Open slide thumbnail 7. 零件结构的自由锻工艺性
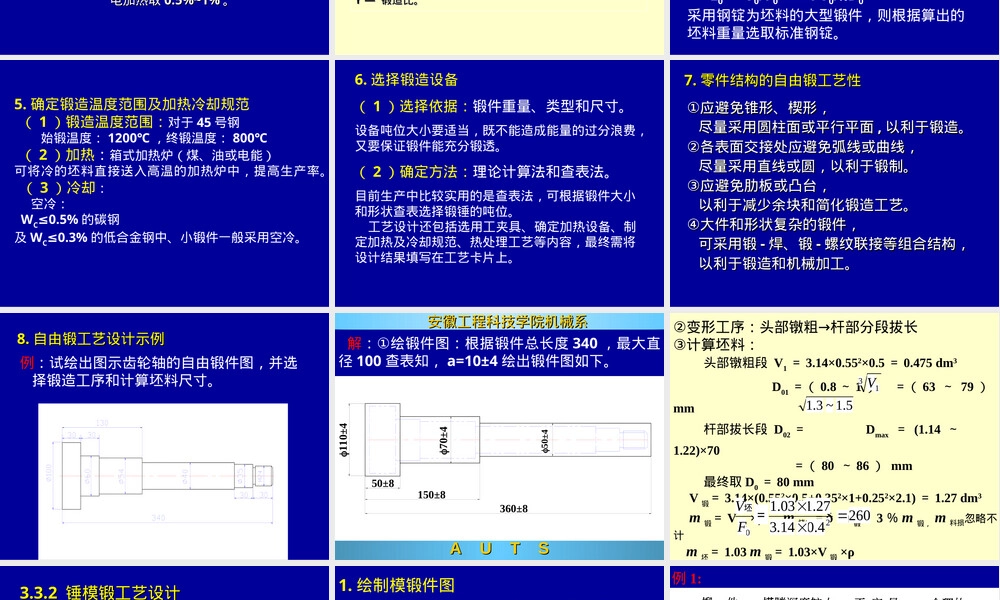This screenshot has width=1000, height=600. click(x=834, y=183)
